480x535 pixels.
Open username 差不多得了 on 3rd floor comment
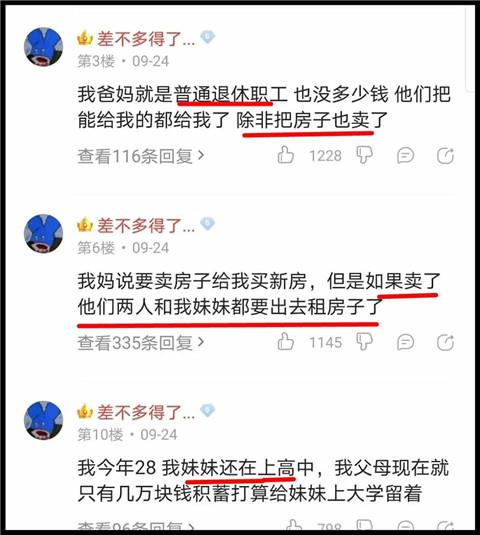pyautogui.click(x=146, y=39)
